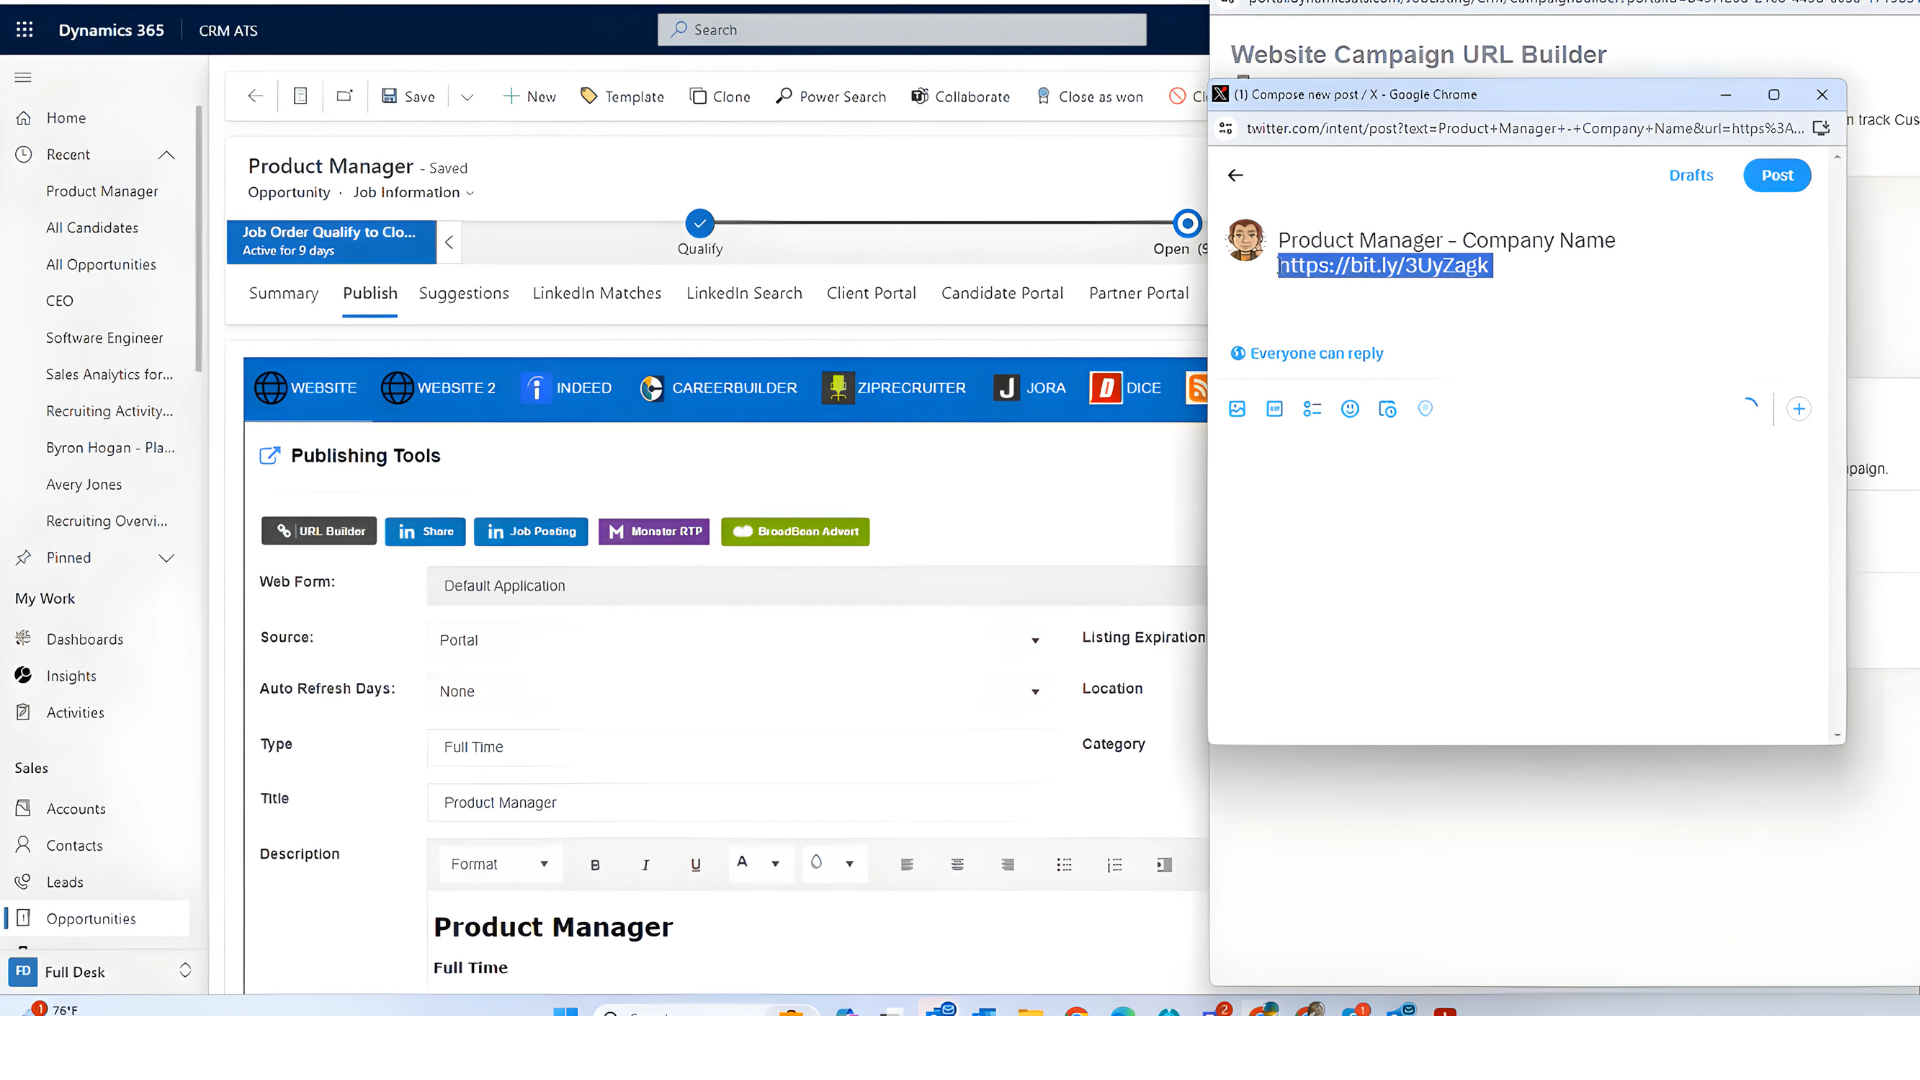Select the WEBSITE 2 publishing channel
The width and height of the screenshot is (1920, 1080).
438,388
